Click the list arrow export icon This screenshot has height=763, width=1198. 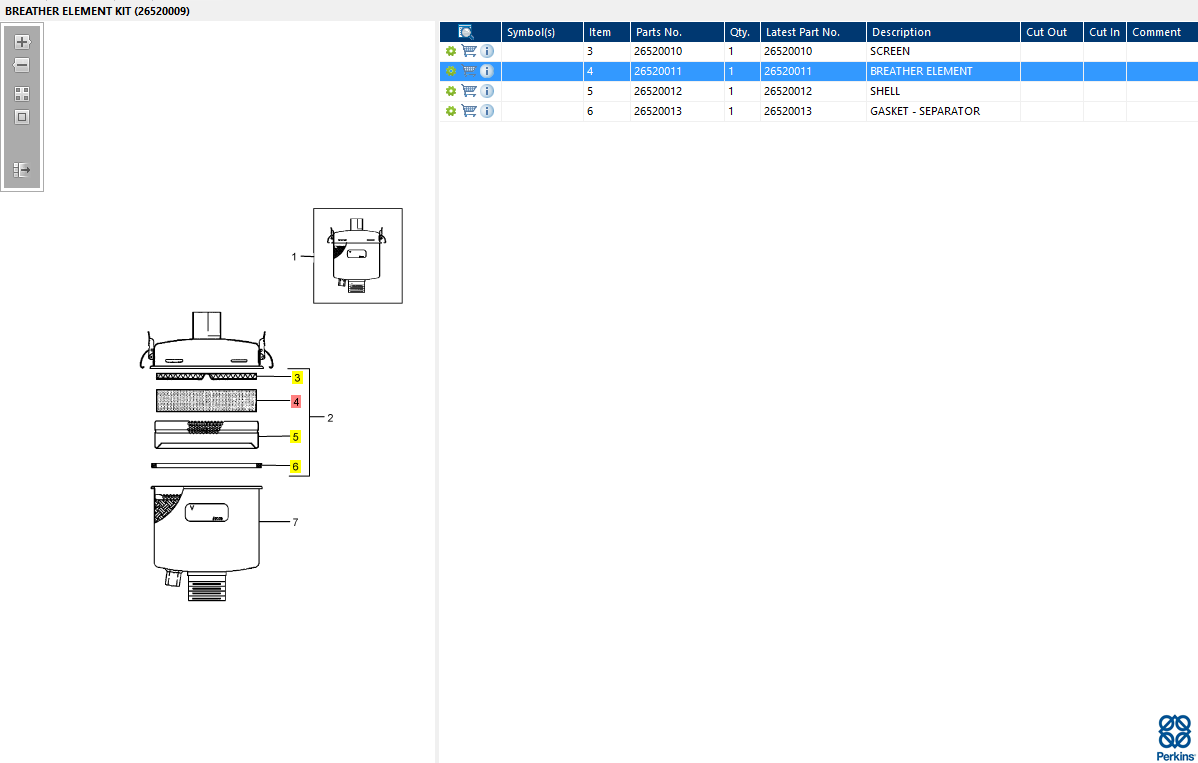point(22,170)
